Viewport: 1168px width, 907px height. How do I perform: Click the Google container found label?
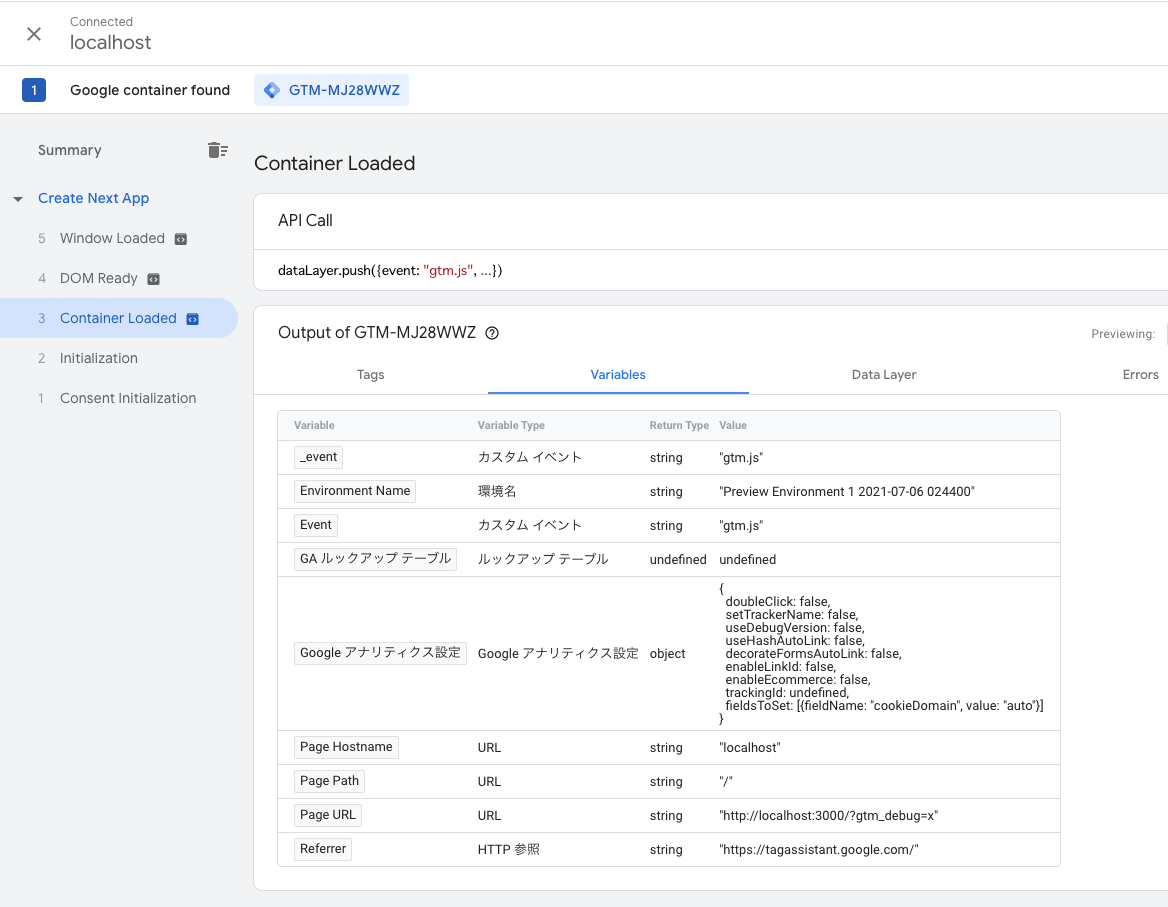coord(150,90)
